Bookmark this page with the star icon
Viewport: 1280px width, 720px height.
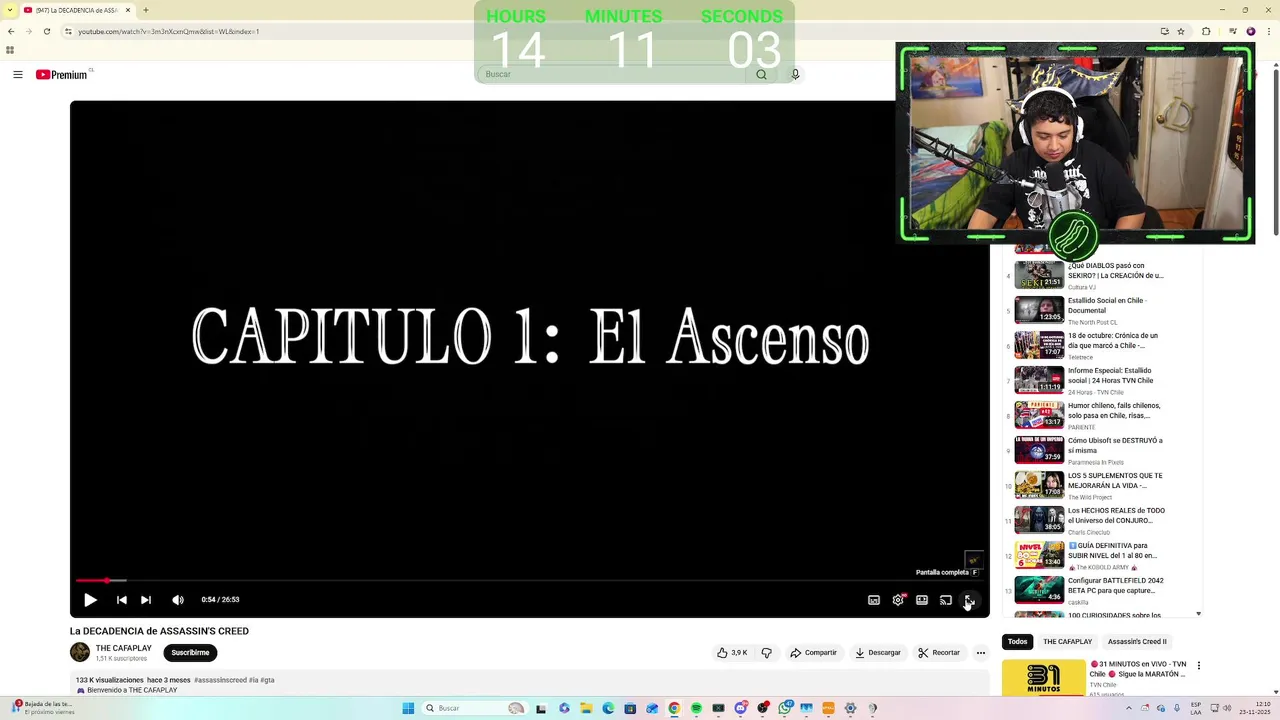pos(1181,31)
